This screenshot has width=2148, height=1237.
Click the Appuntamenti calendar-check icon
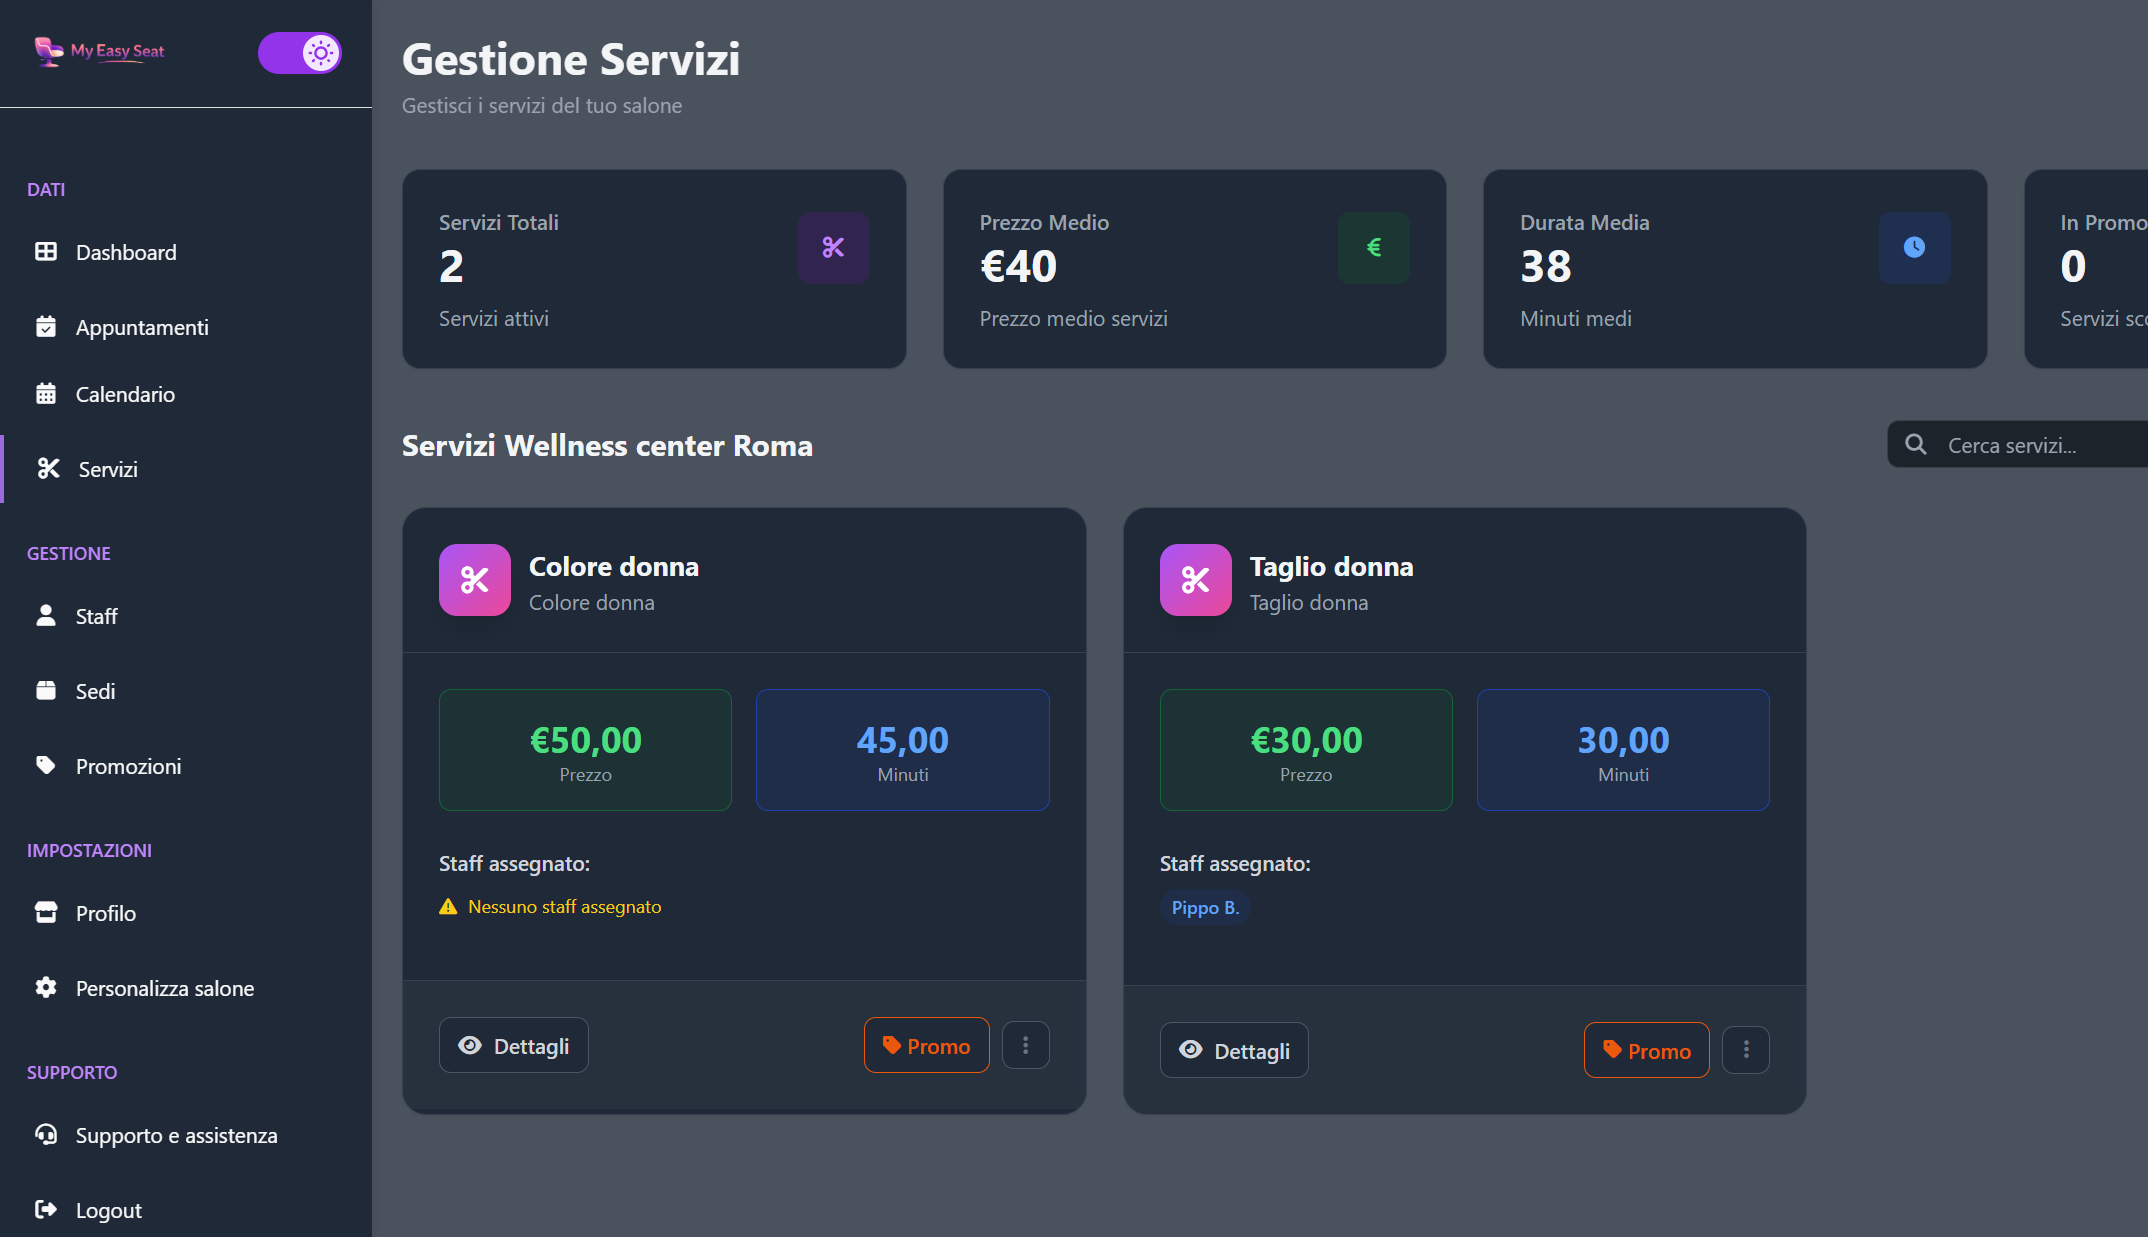(x=46, y=327)
